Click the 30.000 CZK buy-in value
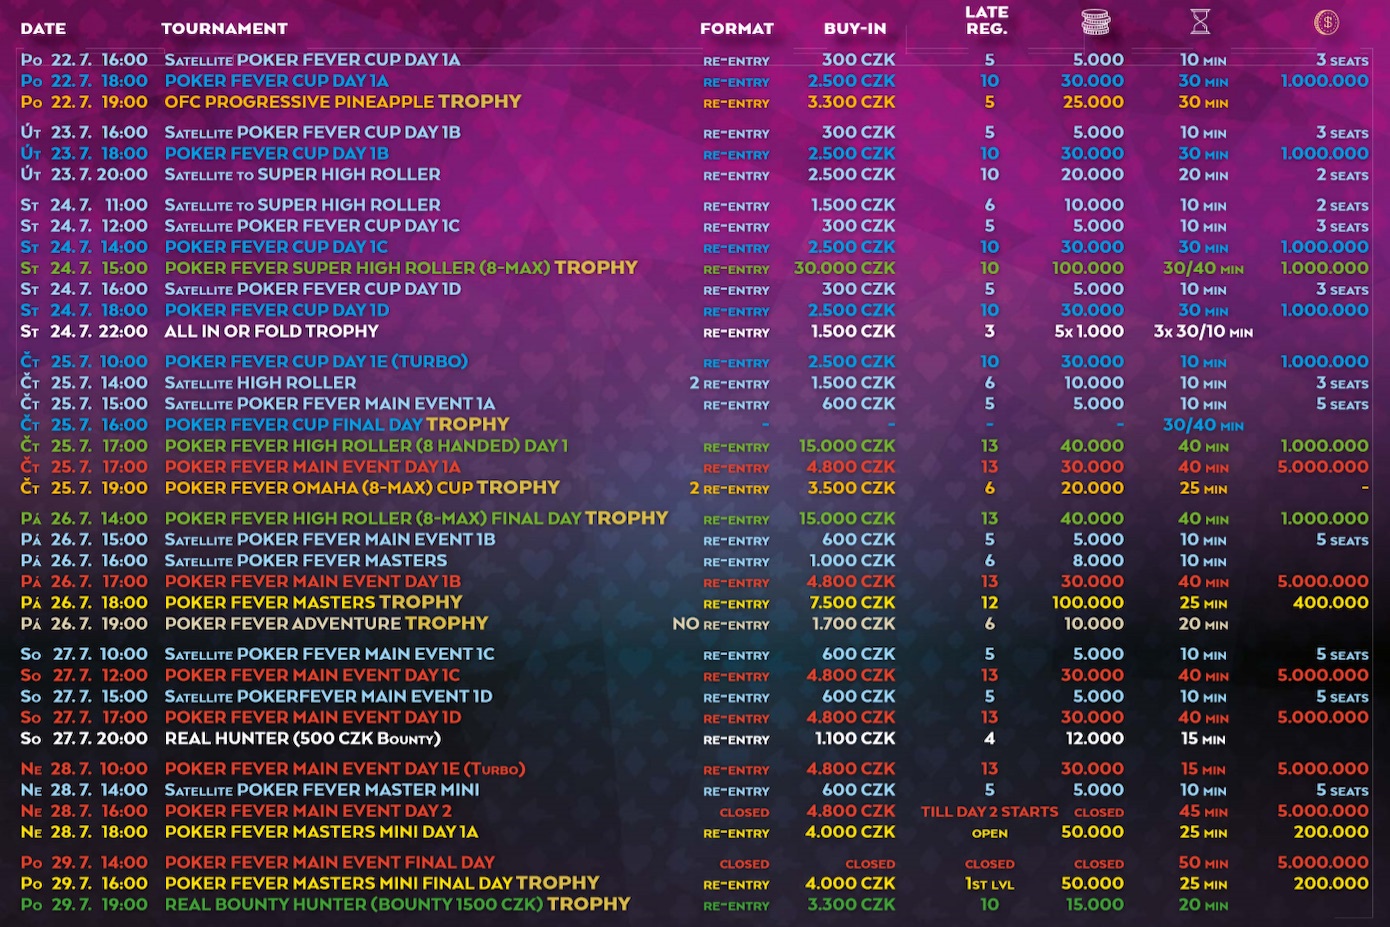This screenshot has width=1390, height=927. [845, 268]
